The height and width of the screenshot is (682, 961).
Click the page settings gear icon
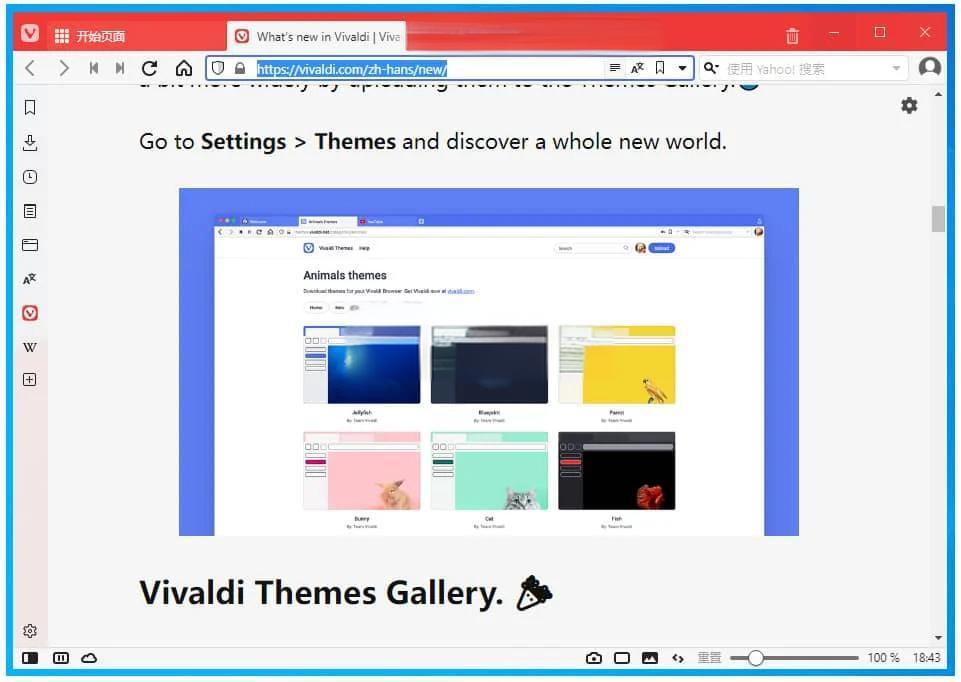click(909, 105)
